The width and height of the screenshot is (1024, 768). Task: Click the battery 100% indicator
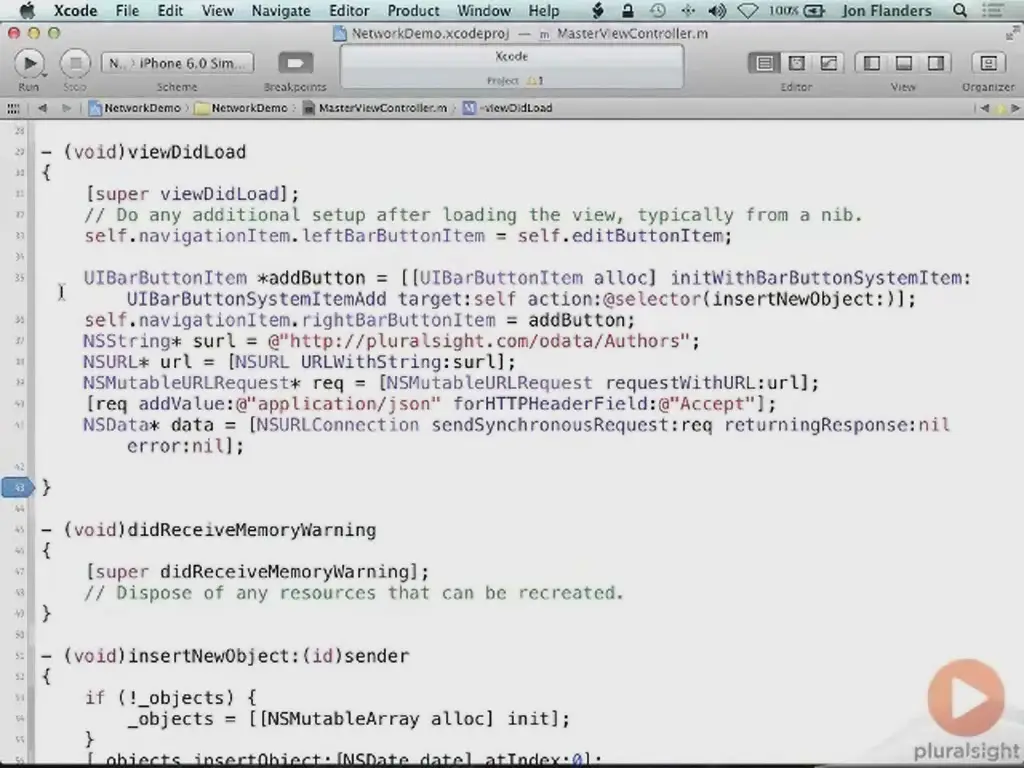(796, 10)
